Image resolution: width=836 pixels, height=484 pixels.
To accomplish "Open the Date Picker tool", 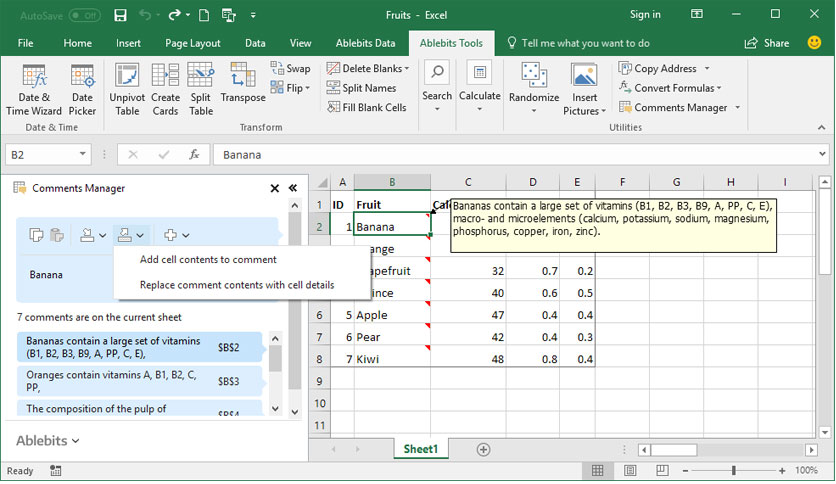I will pos(82,90).
